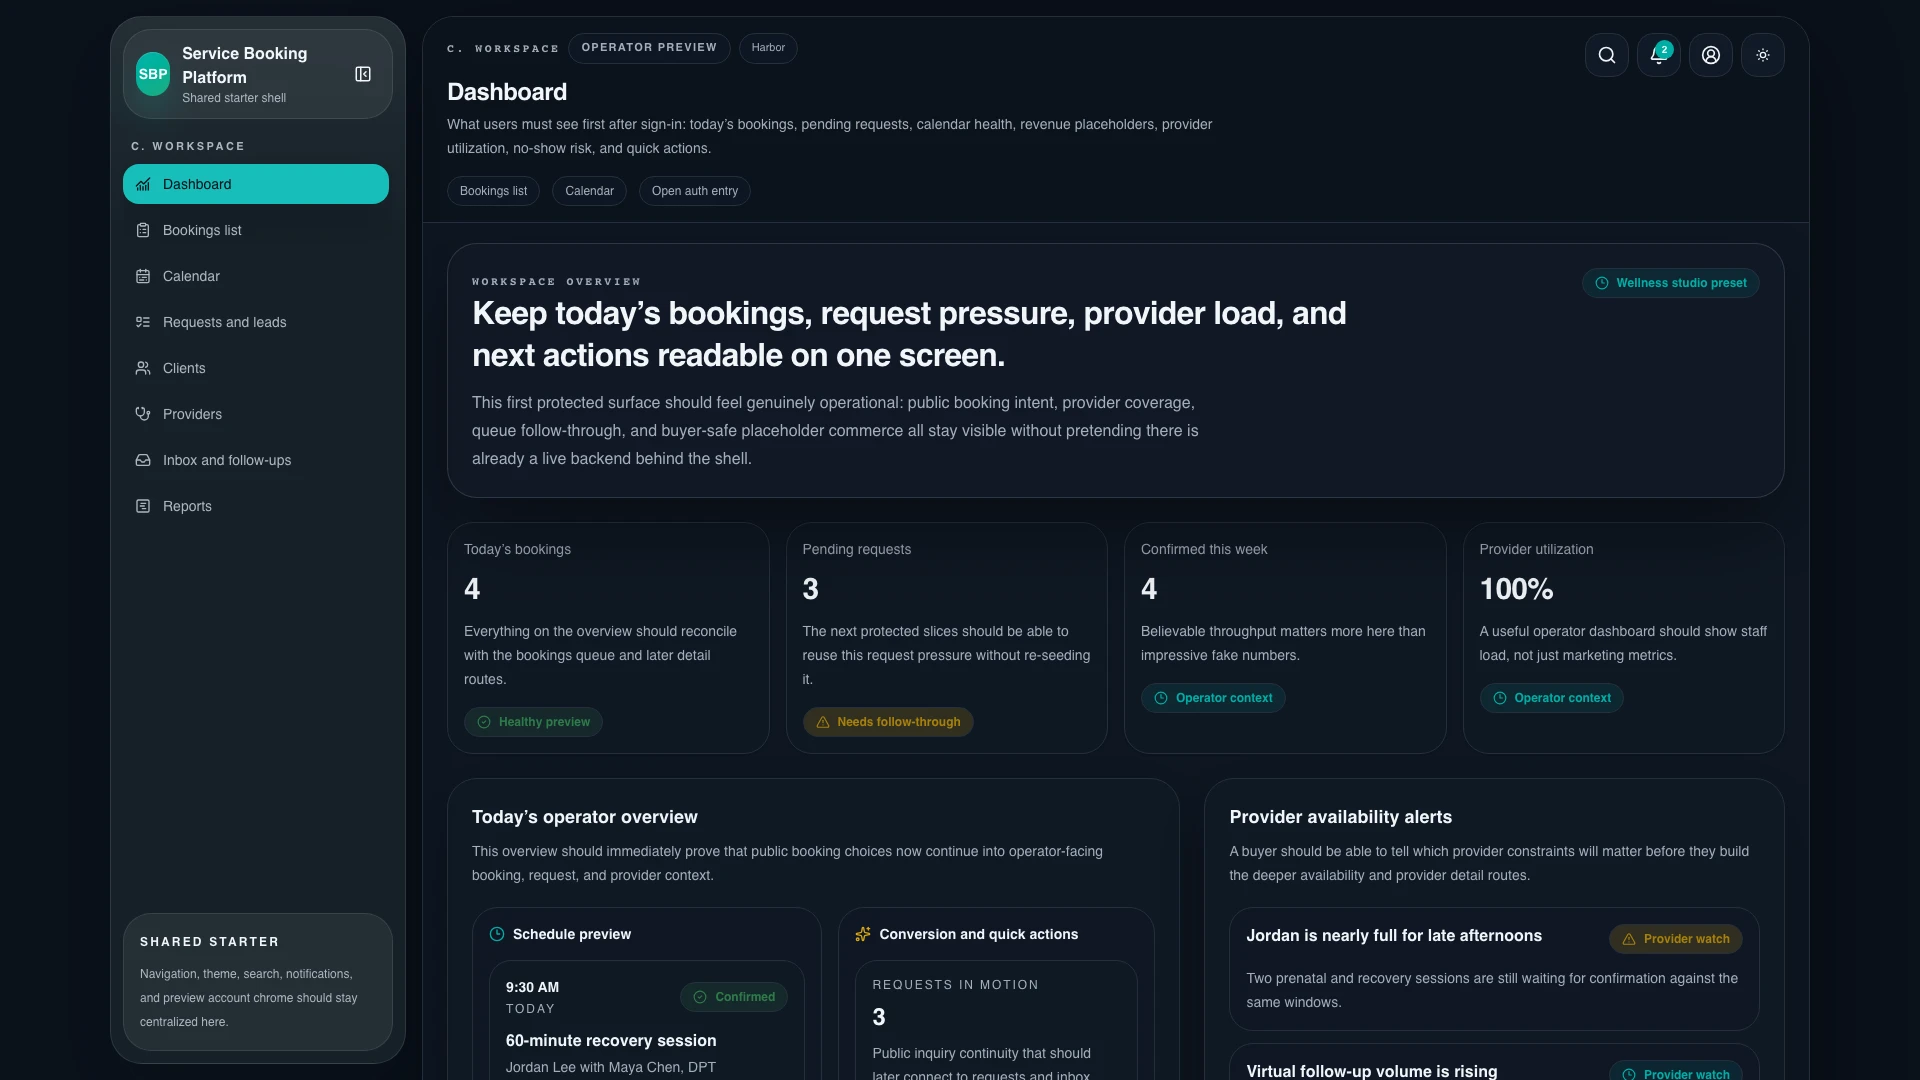Click Today's operator overview heading

coord(585,817)
